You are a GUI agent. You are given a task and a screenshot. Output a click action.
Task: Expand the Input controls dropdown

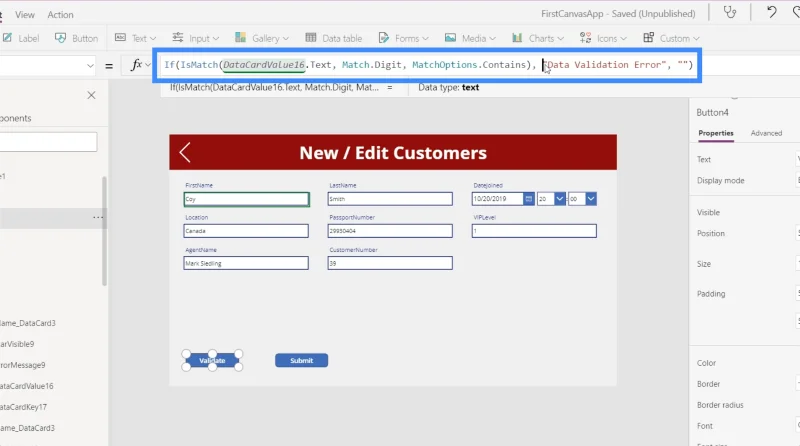[x=195, y=38]
